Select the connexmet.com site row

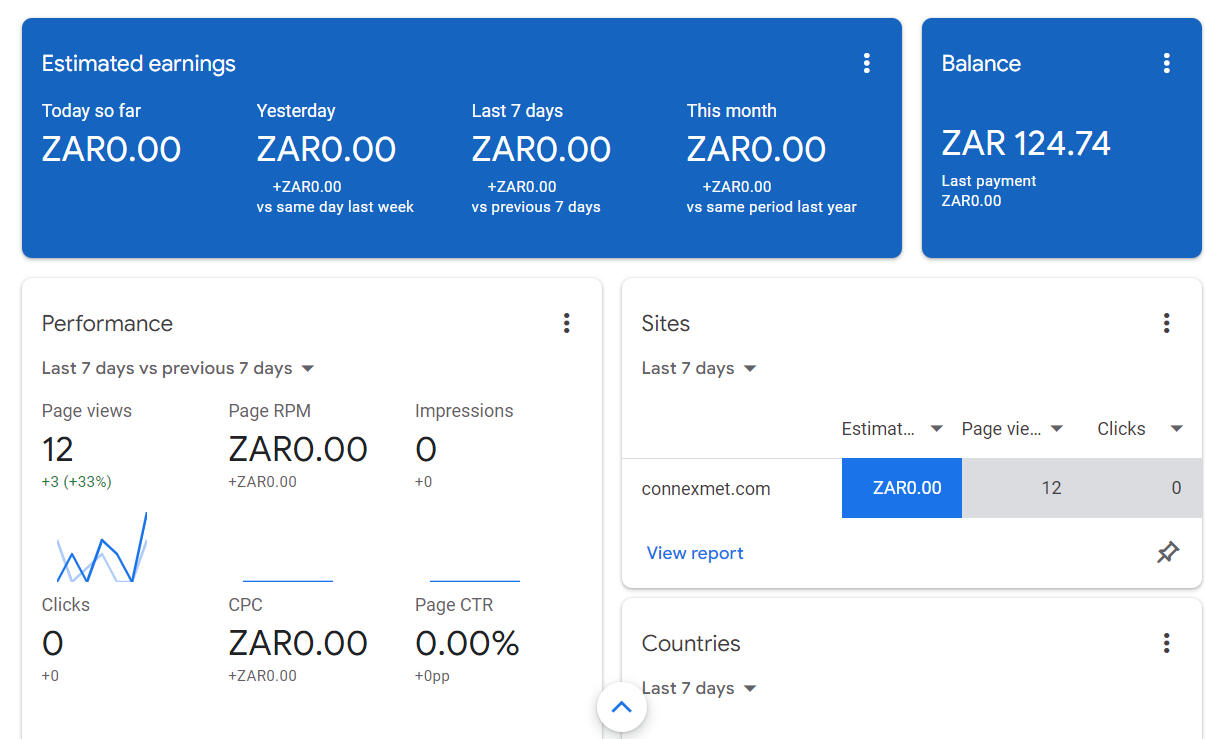tap(706, 489)
